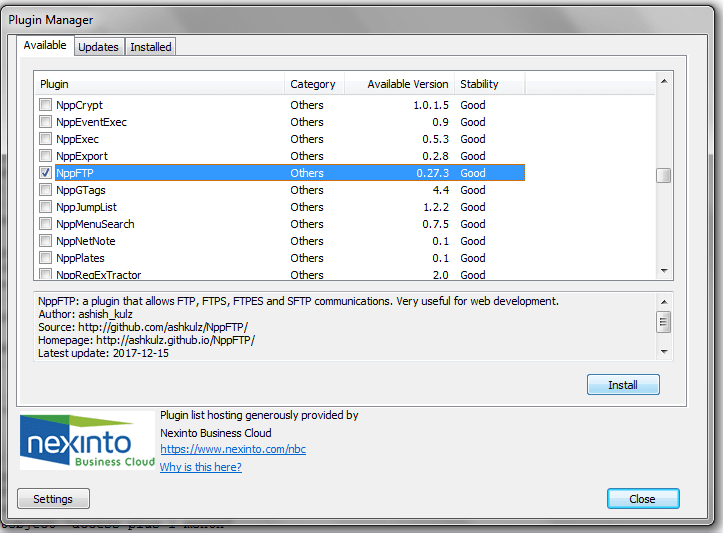Viewport: 723px width, 533px height.
Task: Open plugin manager Settings
Action: (x=53, y=499)
